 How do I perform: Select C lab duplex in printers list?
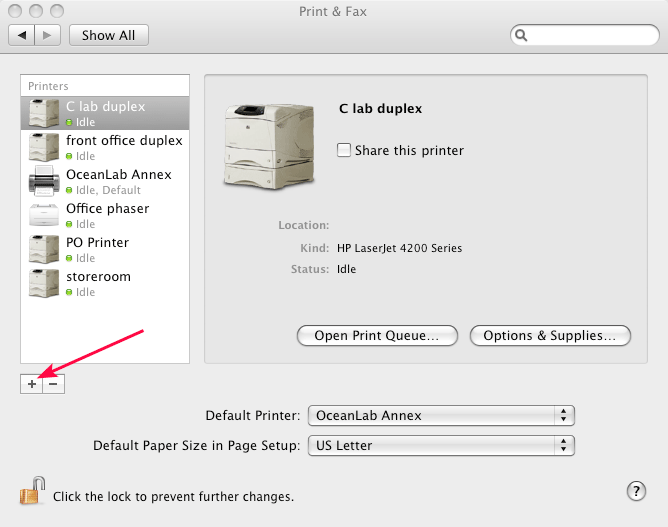pyautogui.click(x=105, y=113)
